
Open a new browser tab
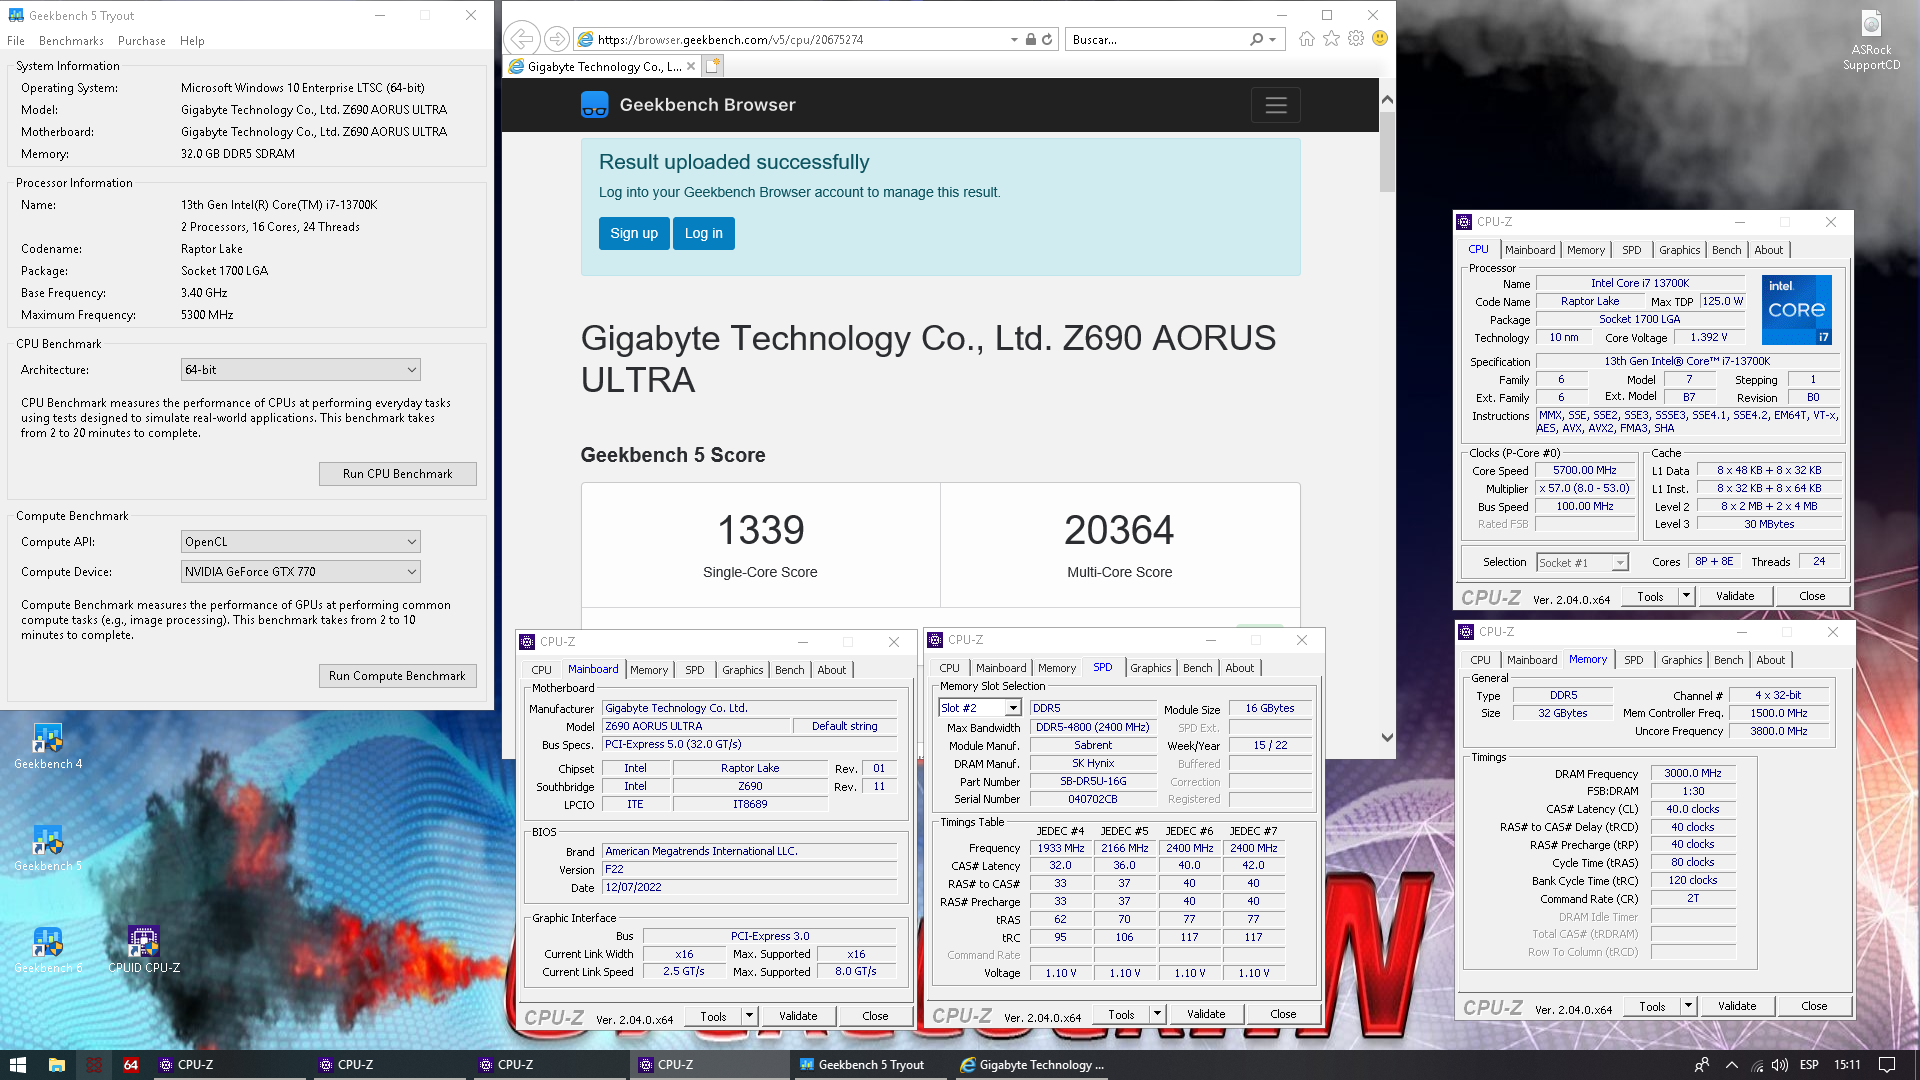pyautogui.click(x=712, y=66)
